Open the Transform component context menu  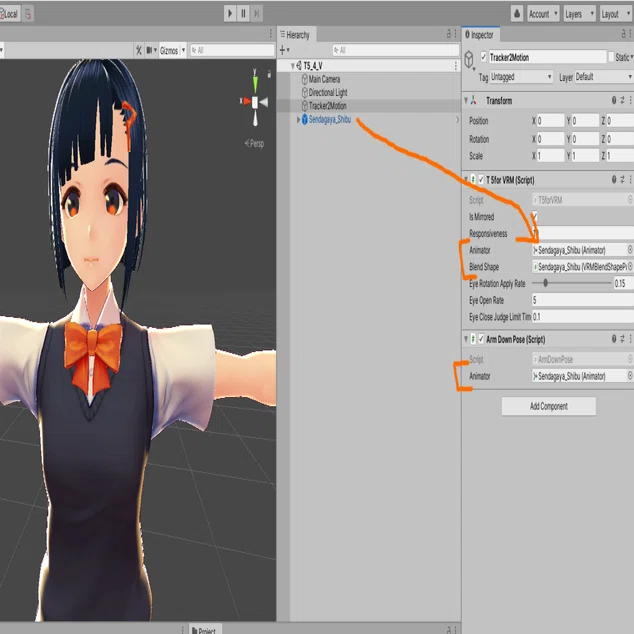[631, 100]
